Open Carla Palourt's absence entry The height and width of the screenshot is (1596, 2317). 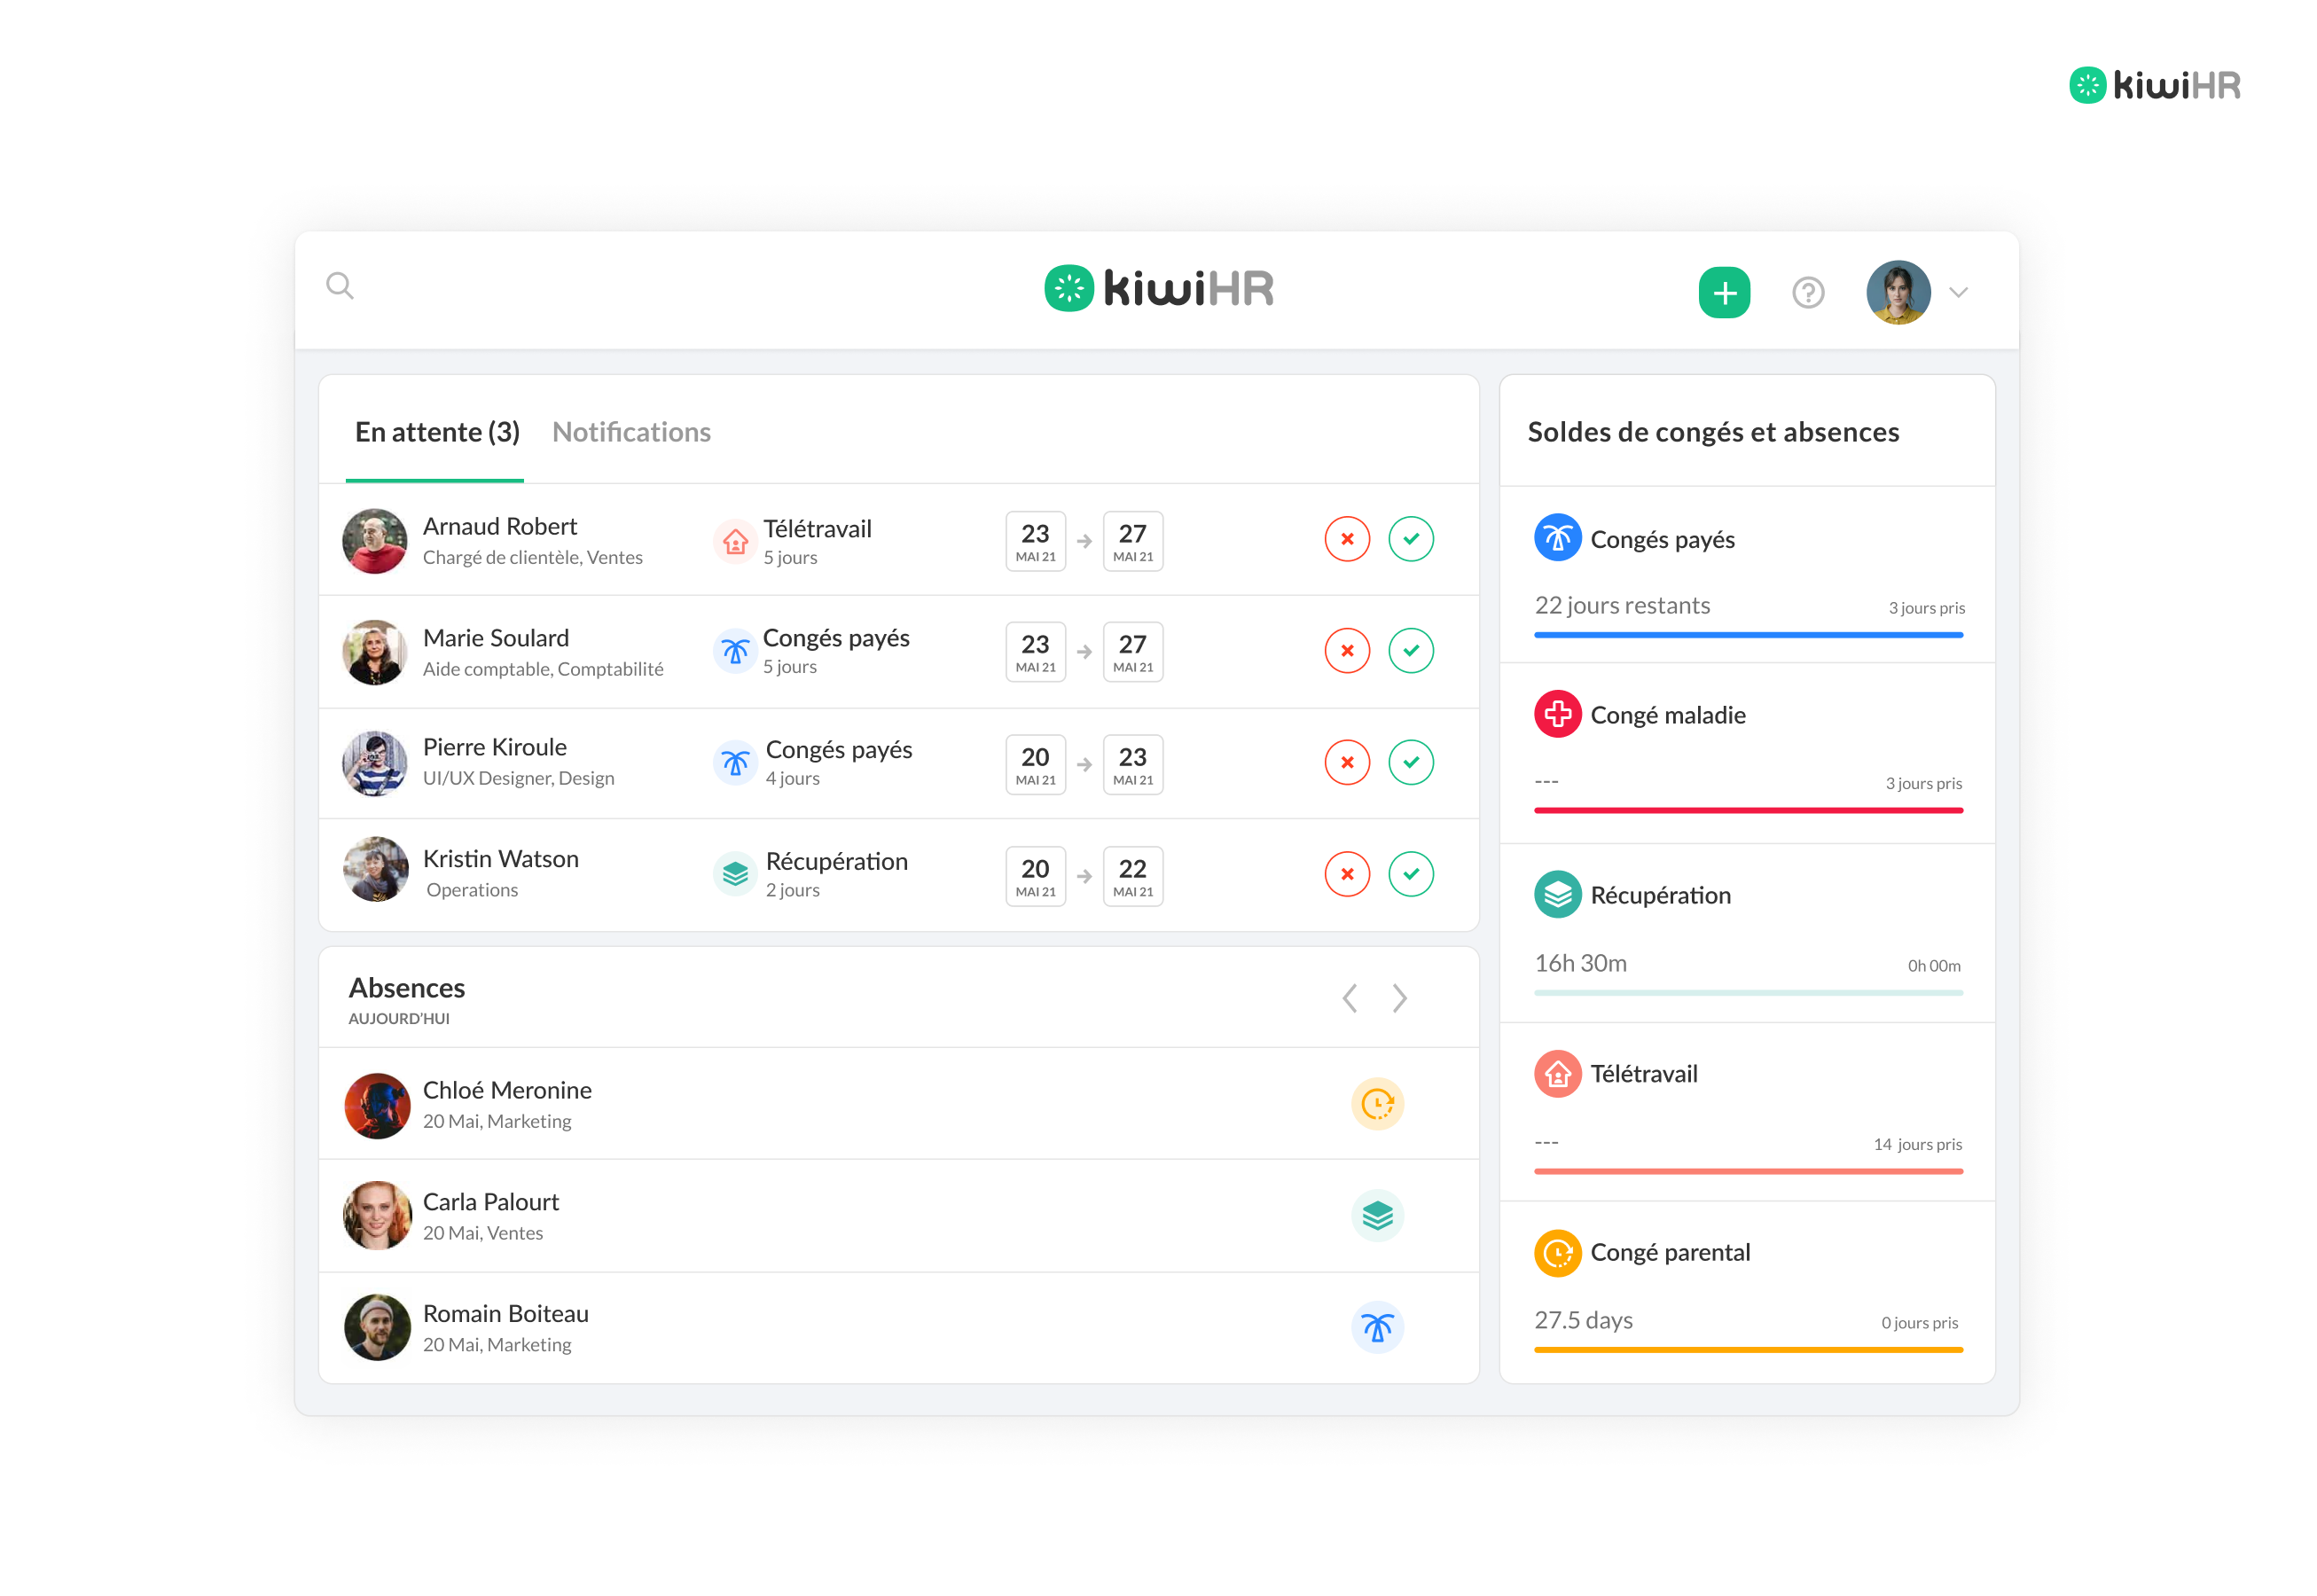[898, 1216]
